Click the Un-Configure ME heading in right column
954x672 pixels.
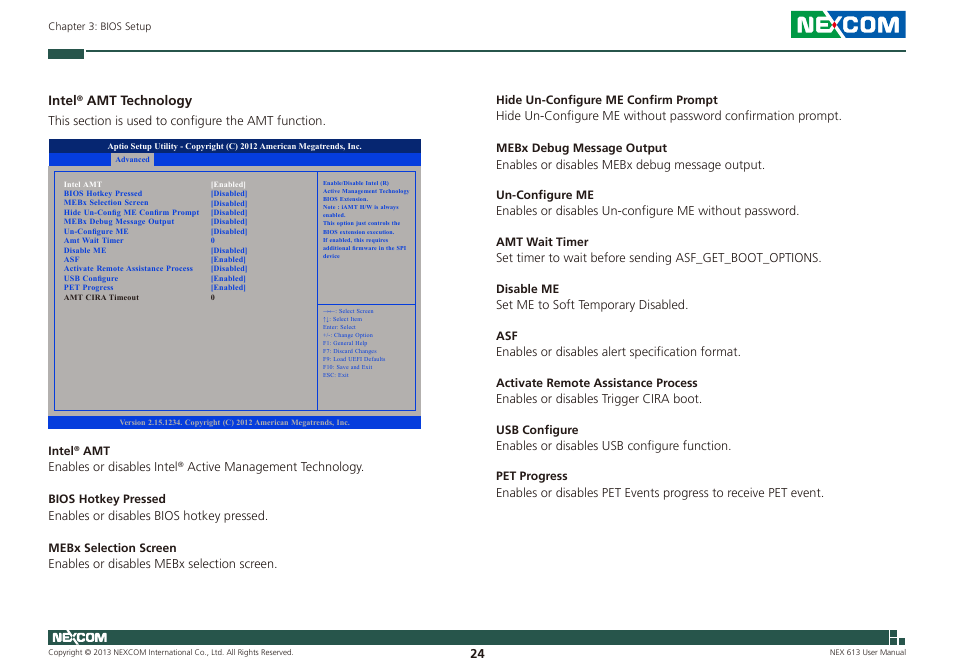point(545,195)
